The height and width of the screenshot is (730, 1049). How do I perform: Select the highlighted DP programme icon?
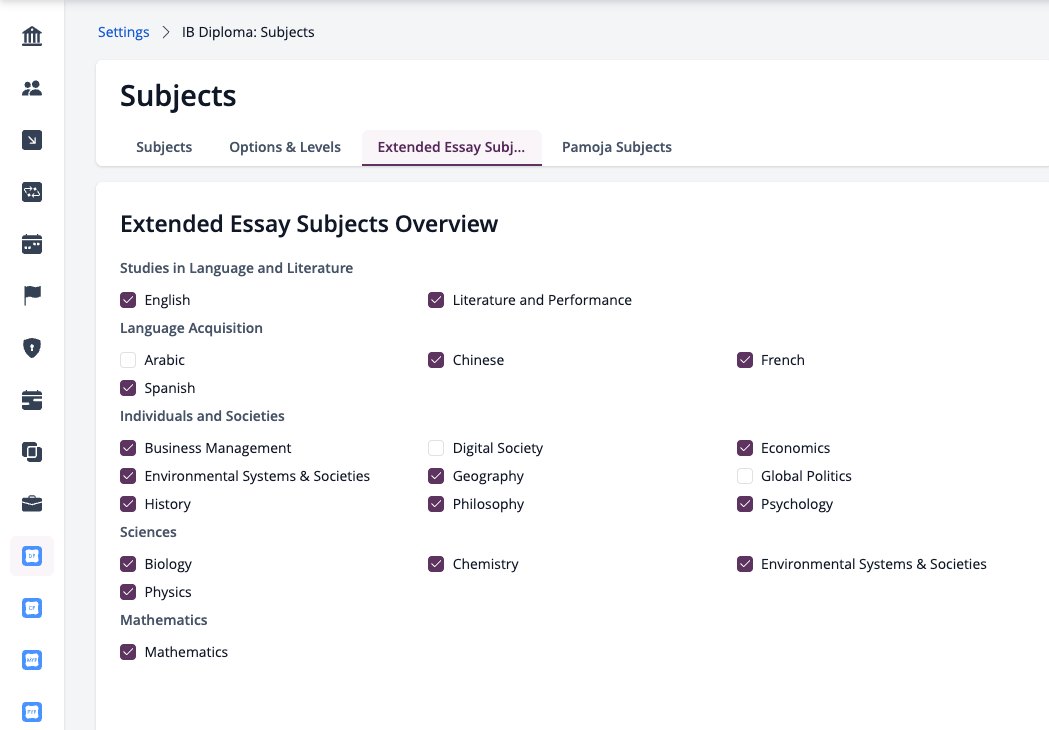point(31,556)
